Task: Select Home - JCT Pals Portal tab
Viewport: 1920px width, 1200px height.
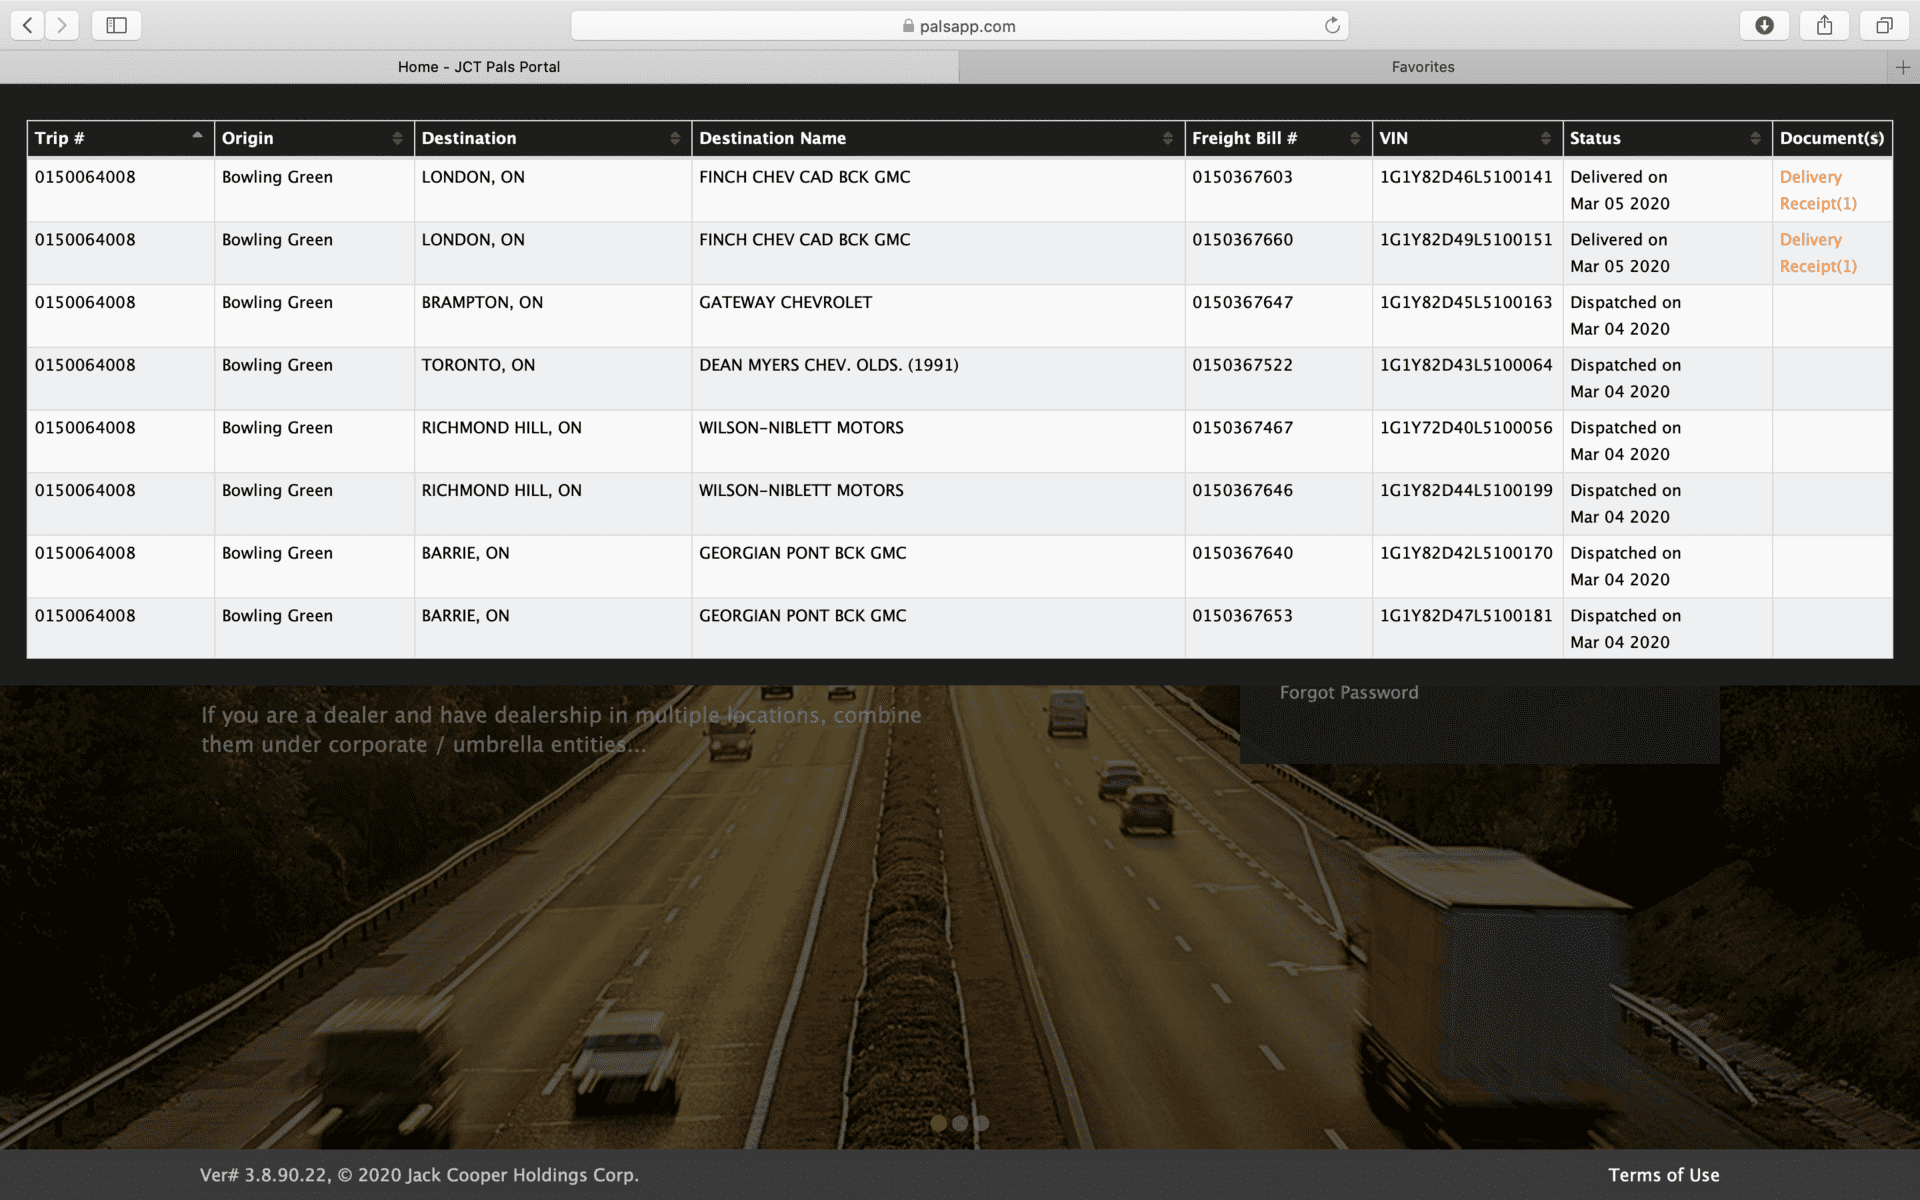Action: point(478,67)
